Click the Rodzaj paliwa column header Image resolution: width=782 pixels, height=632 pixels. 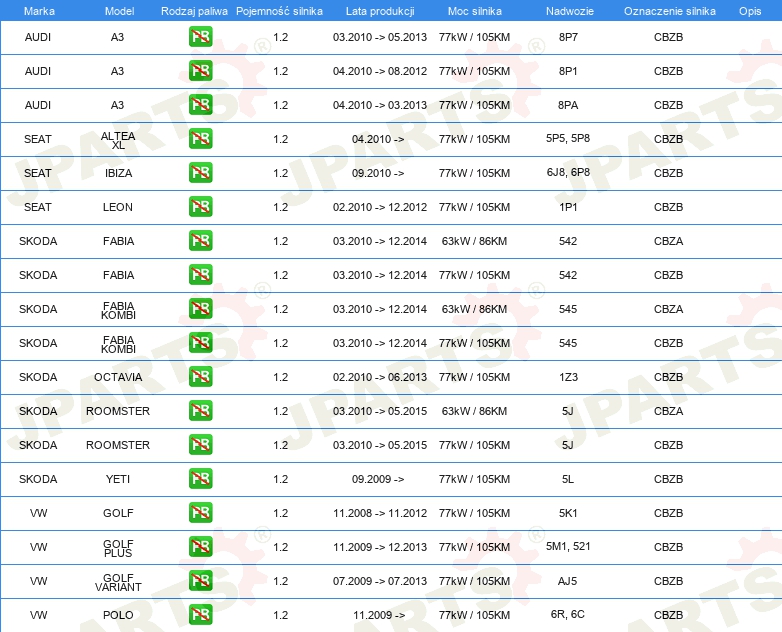click(194, 11)
